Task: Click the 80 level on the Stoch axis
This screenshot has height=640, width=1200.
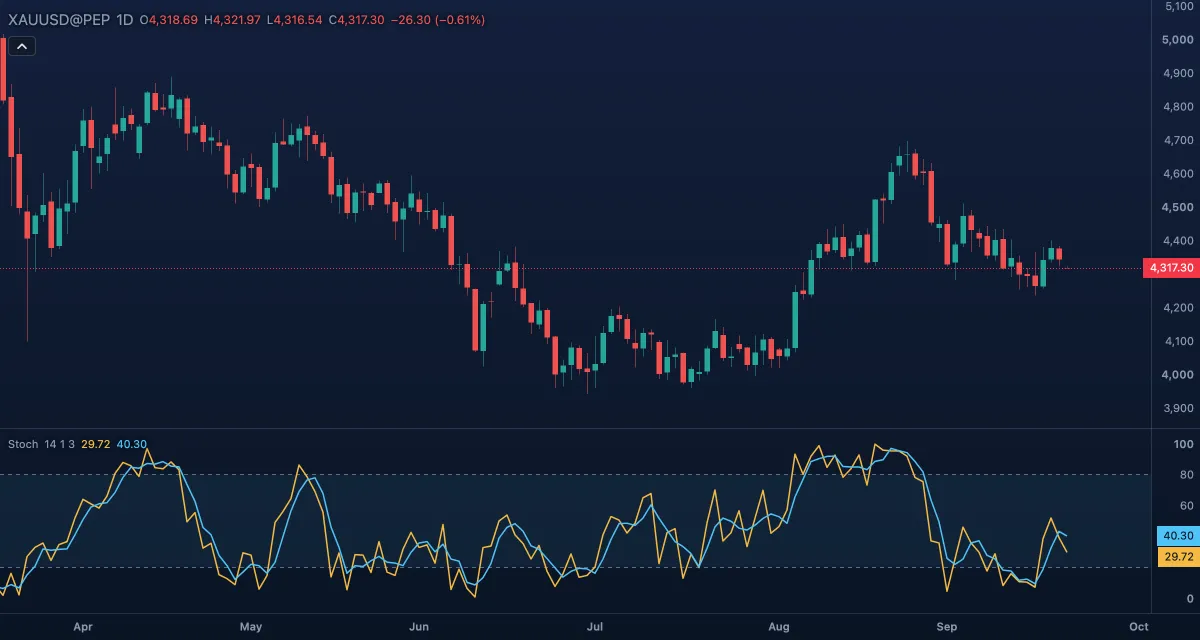Action: point(1188,475)
